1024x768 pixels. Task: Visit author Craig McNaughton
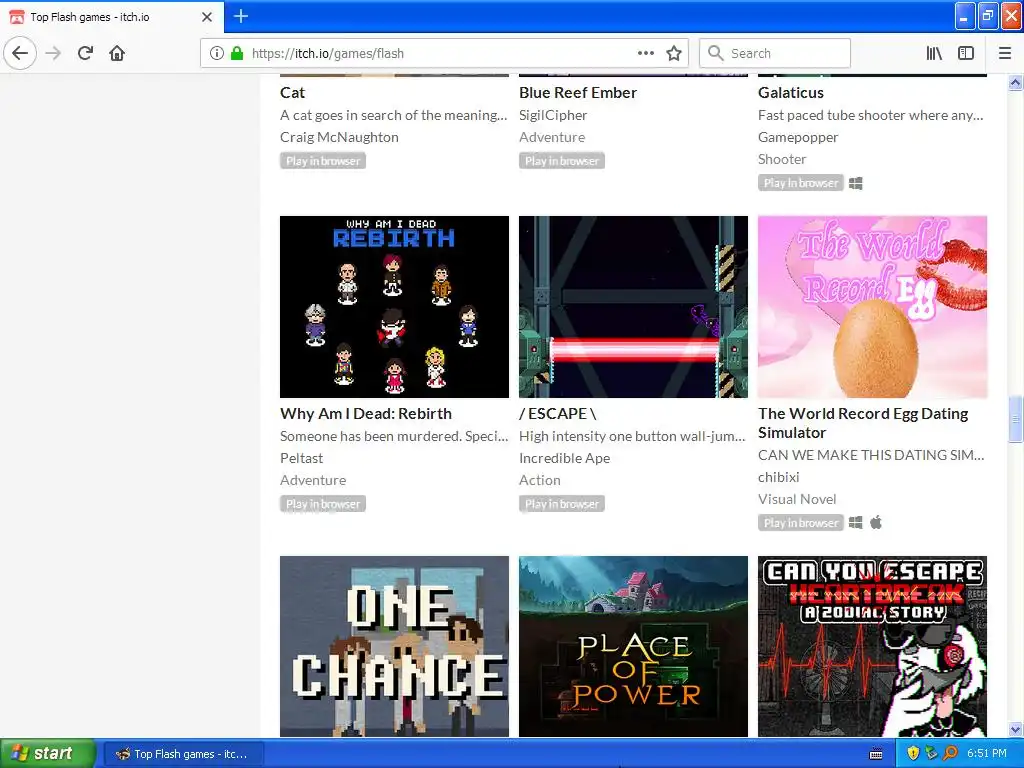click(x=339, y=137)
